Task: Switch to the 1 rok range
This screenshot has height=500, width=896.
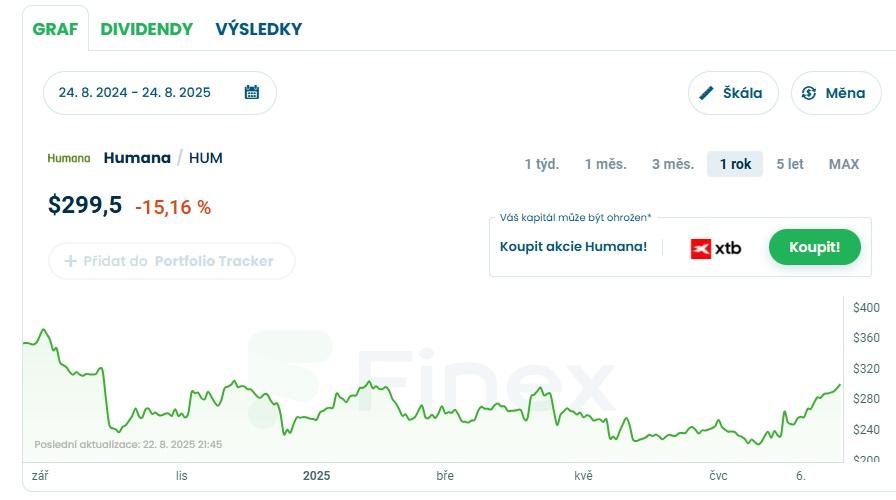Action: (735, 164)
